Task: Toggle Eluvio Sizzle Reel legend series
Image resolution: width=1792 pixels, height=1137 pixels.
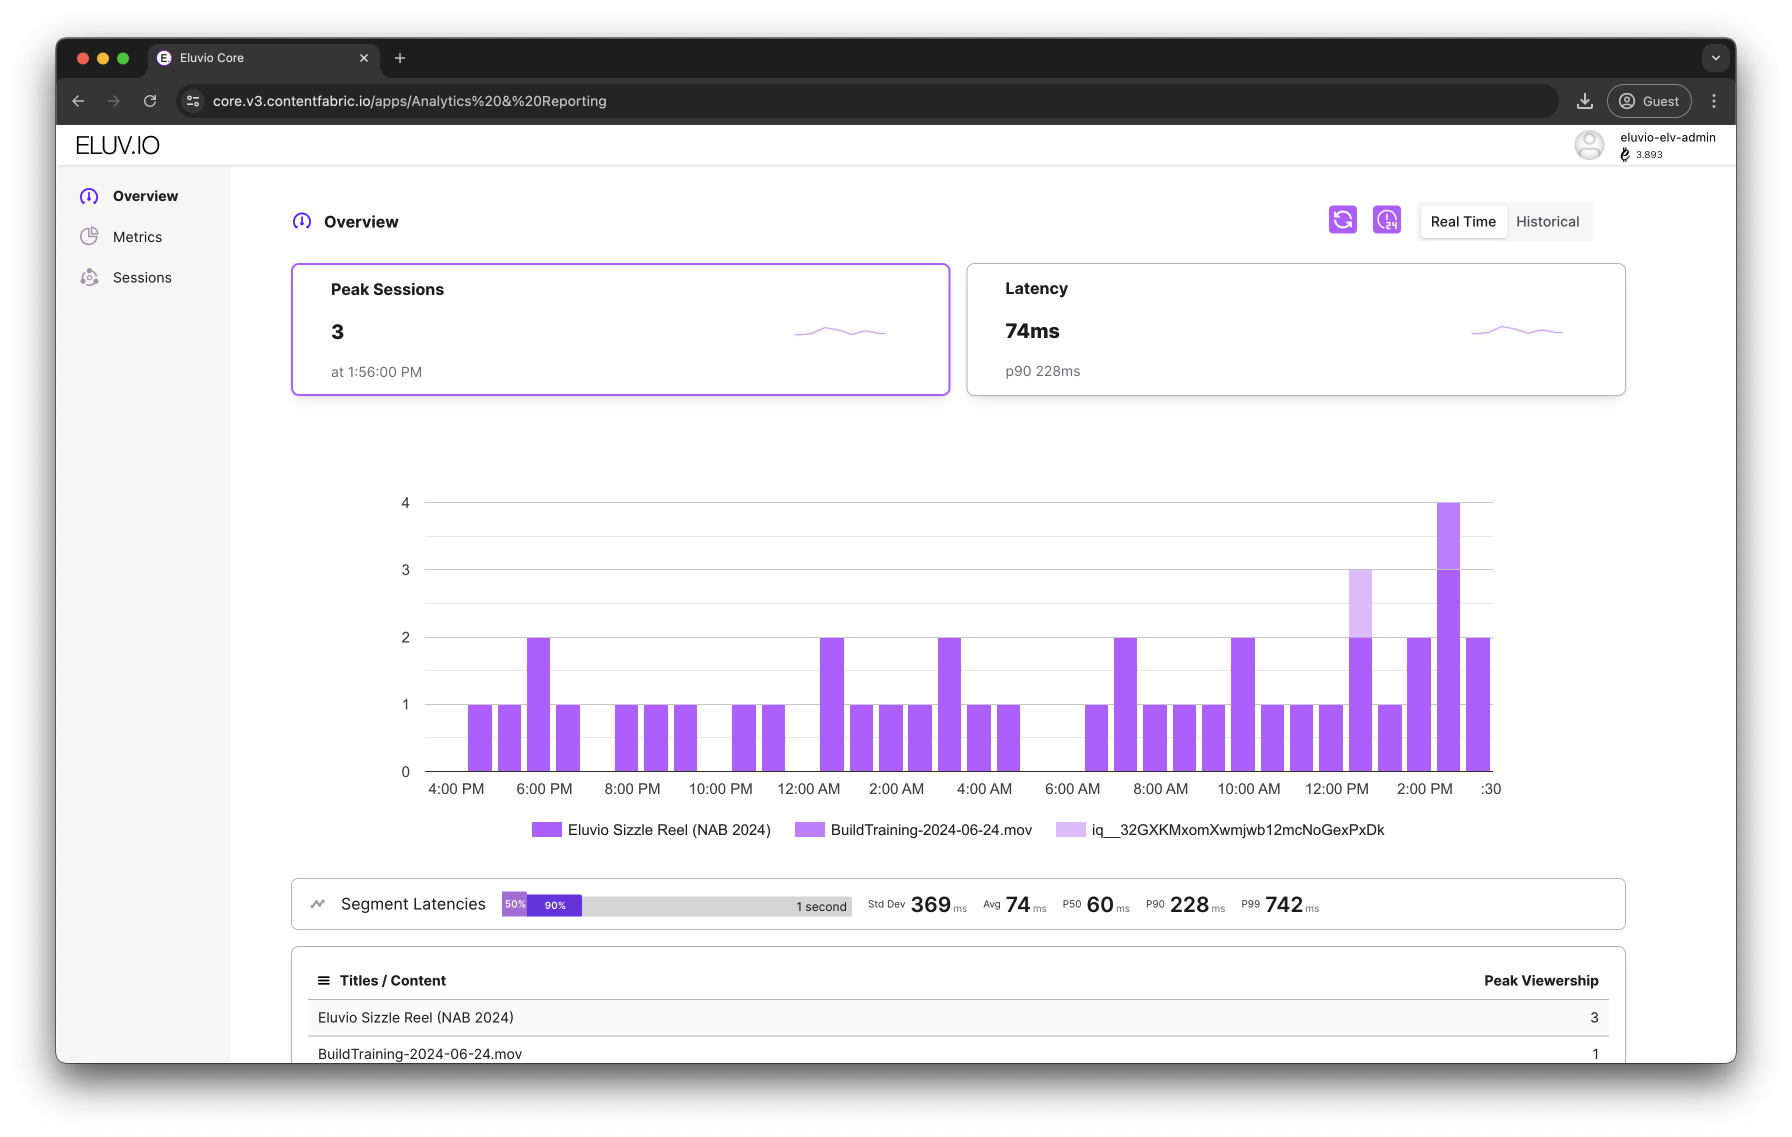Action: pos(651,830)
